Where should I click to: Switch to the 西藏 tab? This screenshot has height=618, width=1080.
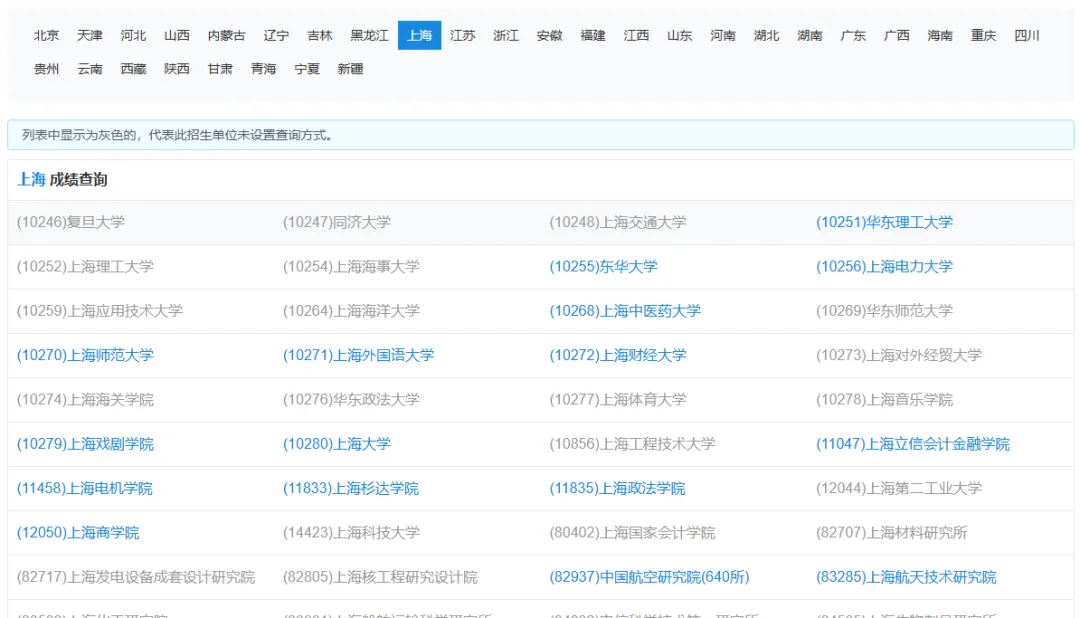(x=133, y=69)
